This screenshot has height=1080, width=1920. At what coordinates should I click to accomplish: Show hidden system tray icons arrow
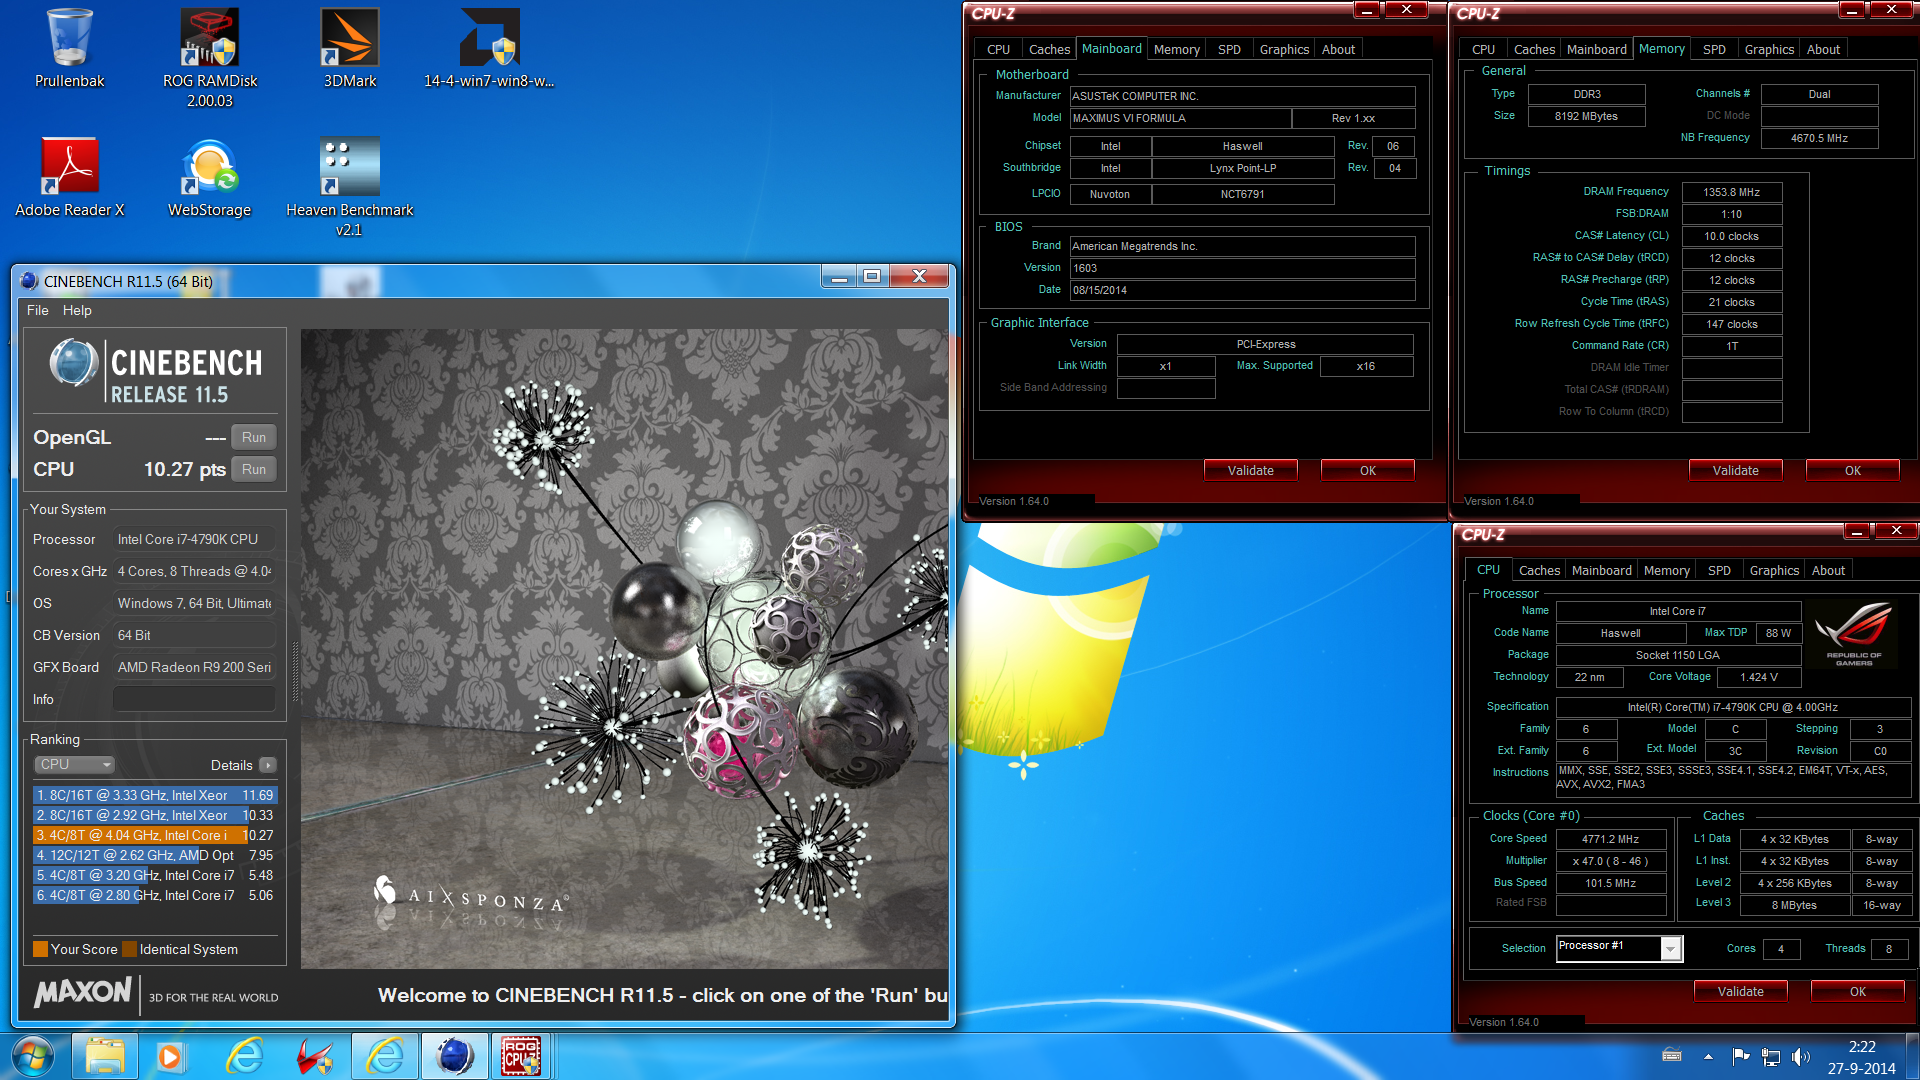click(1708, 1056)
